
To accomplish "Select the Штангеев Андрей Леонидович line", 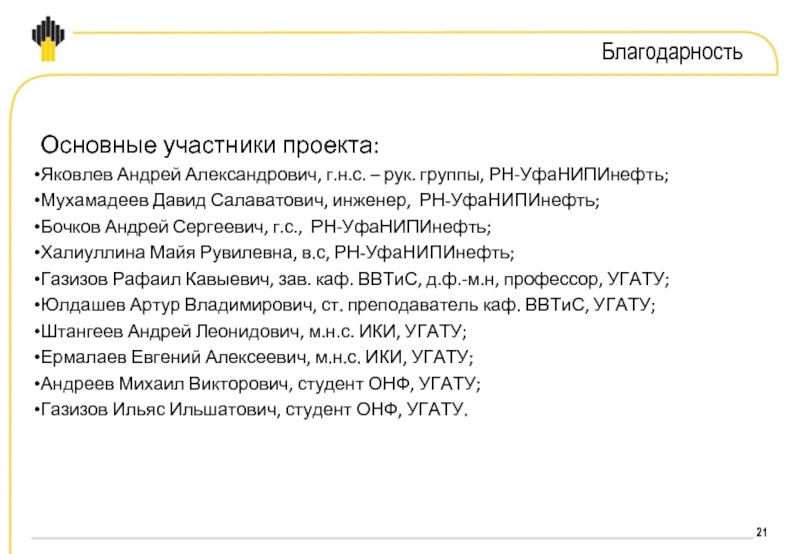I will [251, 332].
